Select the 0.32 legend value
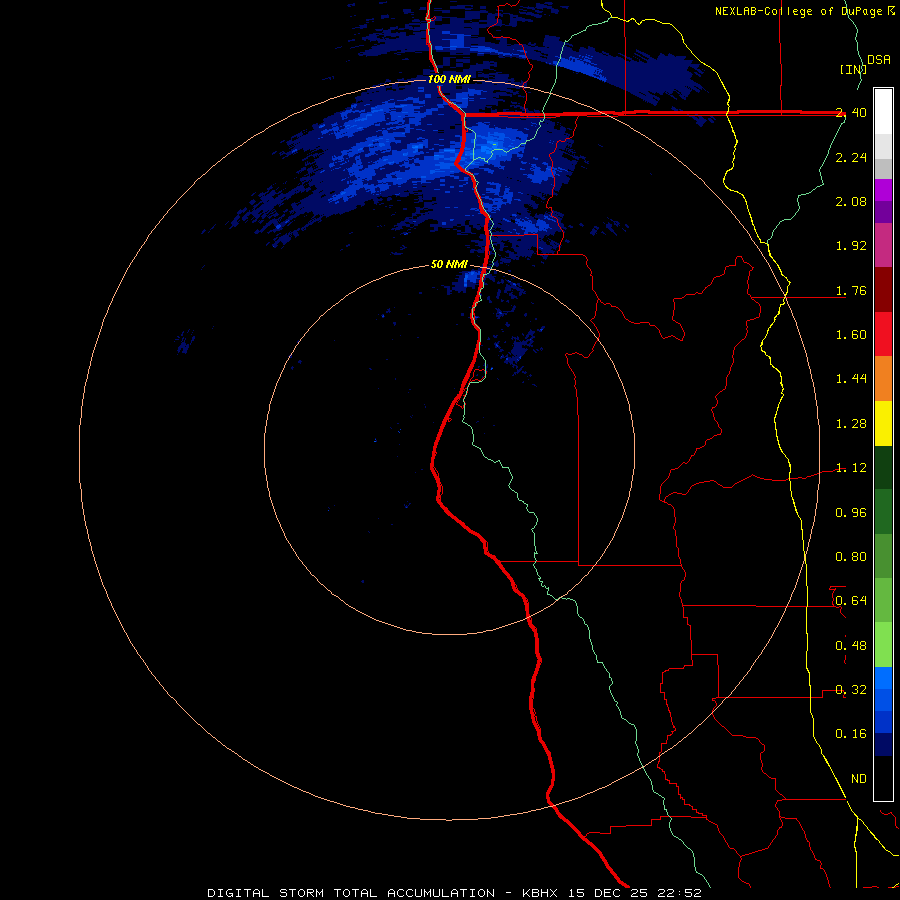 tap(851, 690)
